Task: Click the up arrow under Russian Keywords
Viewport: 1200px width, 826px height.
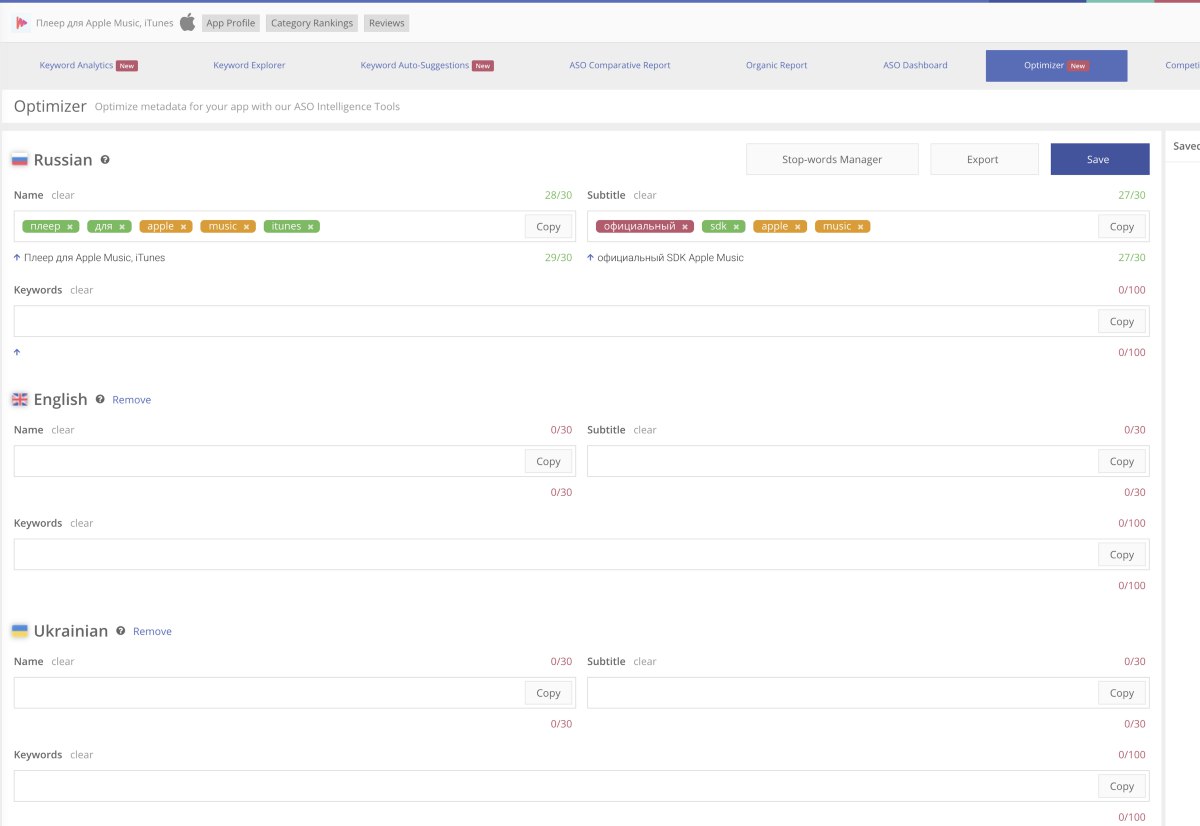Action: 17,352
